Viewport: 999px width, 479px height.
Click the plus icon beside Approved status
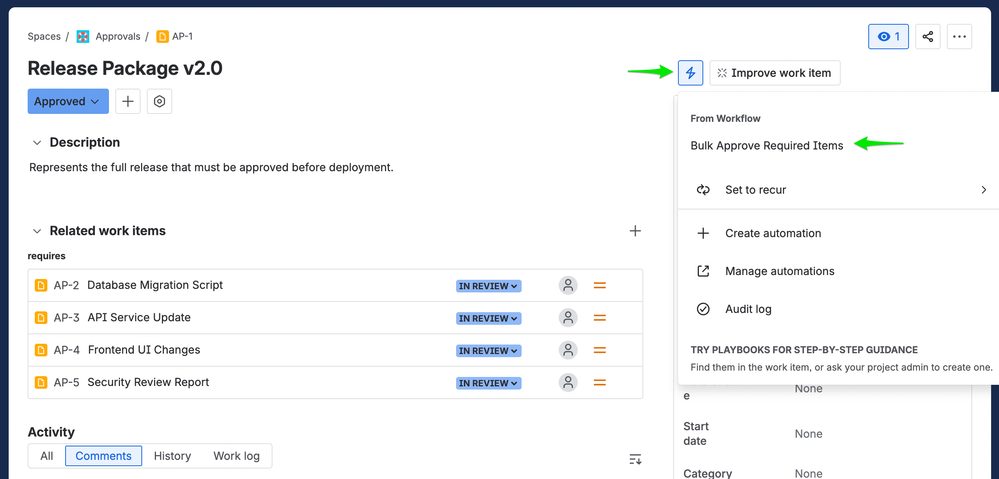tap(128, 101)
